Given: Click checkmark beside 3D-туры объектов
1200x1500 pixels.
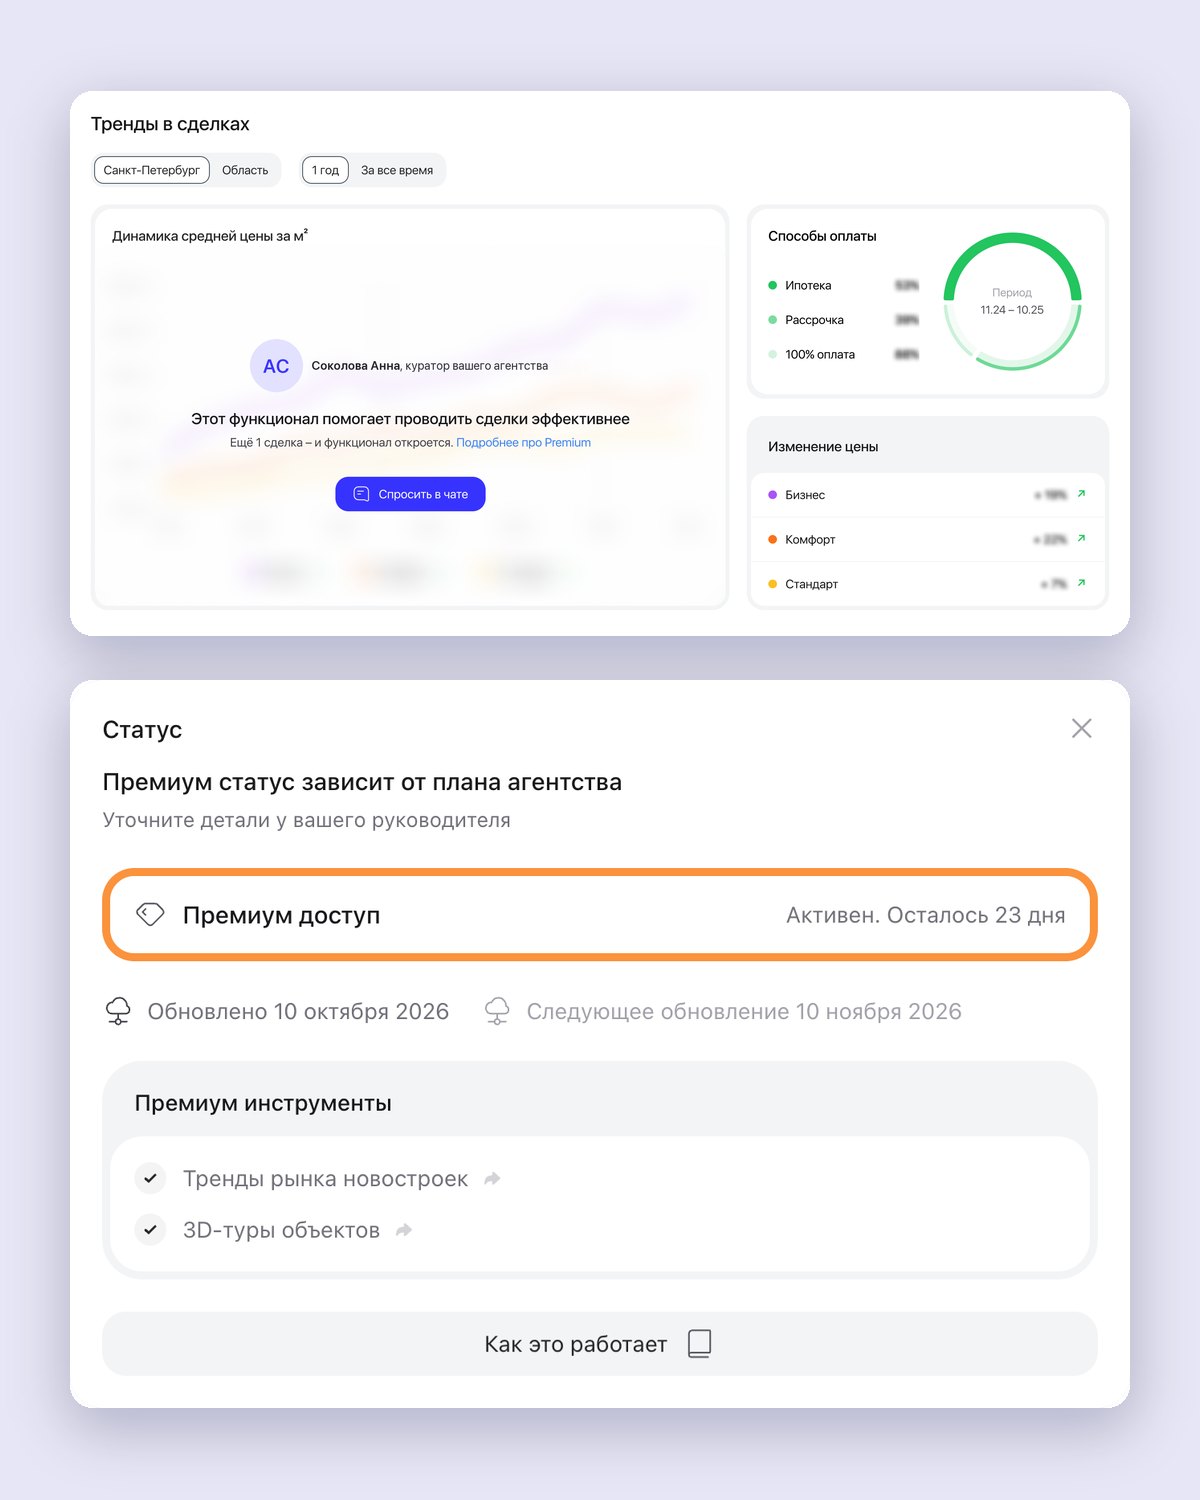Looking at the screenshot, I should coord(150,1229).
